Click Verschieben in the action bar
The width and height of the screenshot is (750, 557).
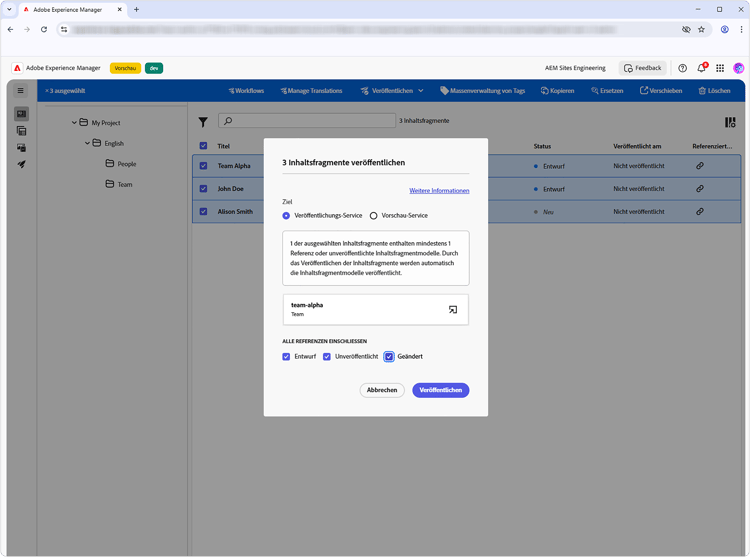tap(661, 91)
